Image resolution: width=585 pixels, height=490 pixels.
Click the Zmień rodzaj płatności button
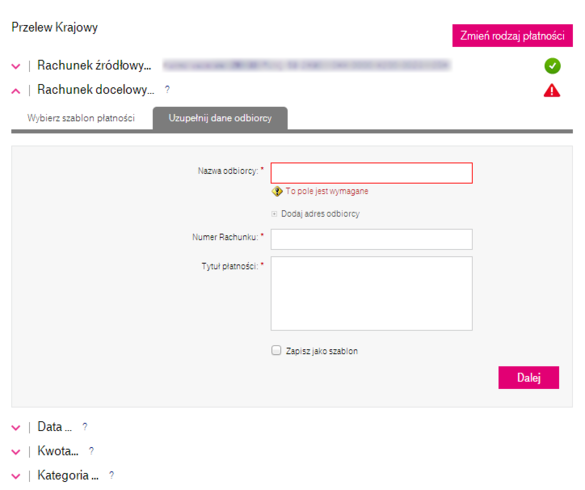[512, 36]
